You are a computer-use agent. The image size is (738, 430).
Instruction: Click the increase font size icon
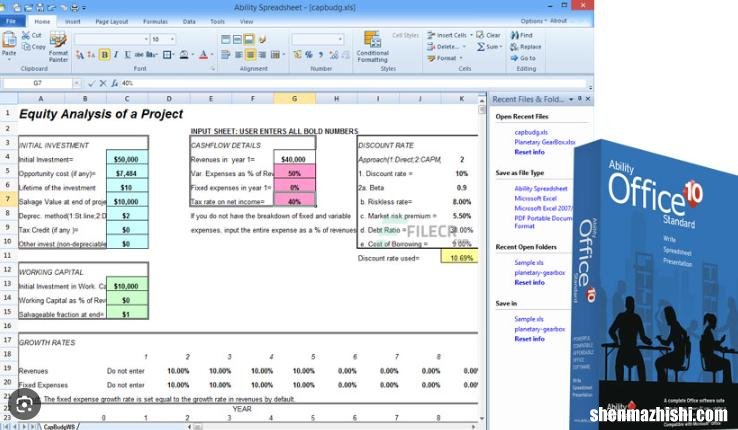pos(80,55)
